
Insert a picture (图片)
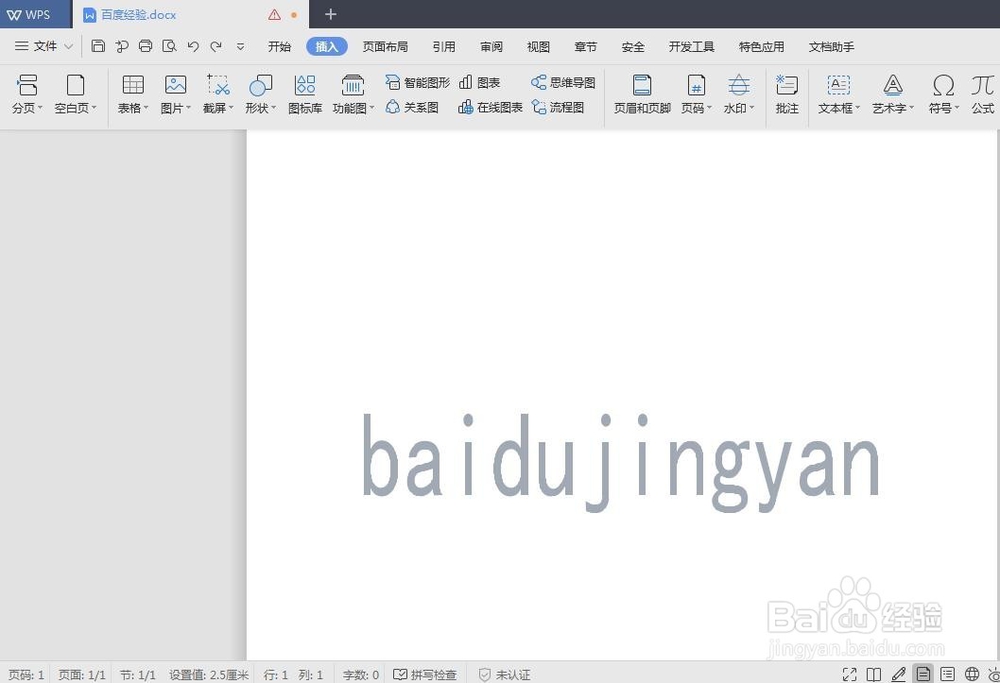pyautogui.click(x=175, y=94)
